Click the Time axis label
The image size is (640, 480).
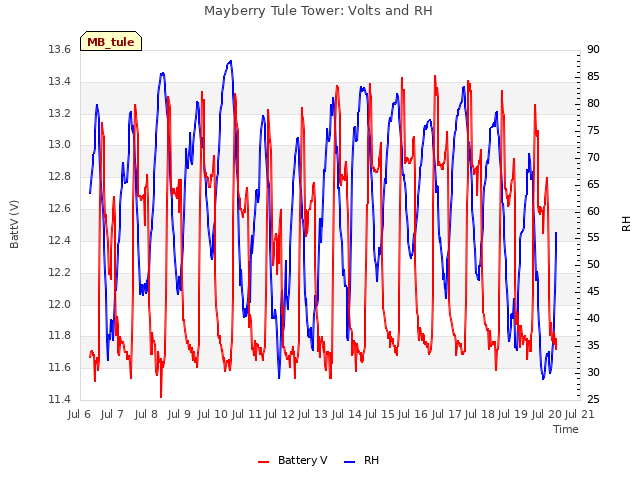click(566, 429)
